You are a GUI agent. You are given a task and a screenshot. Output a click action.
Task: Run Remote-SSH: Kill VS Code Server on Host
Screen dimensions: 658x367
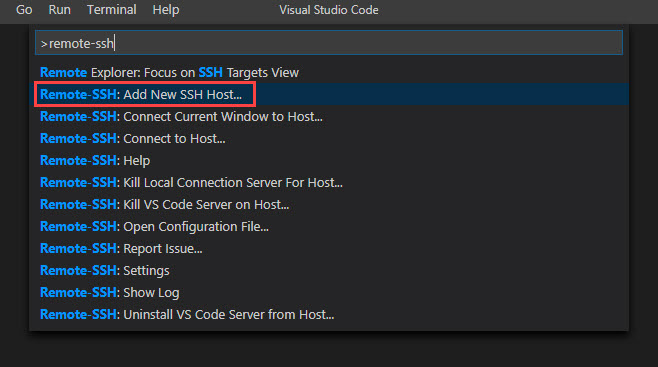coord(329,205)
